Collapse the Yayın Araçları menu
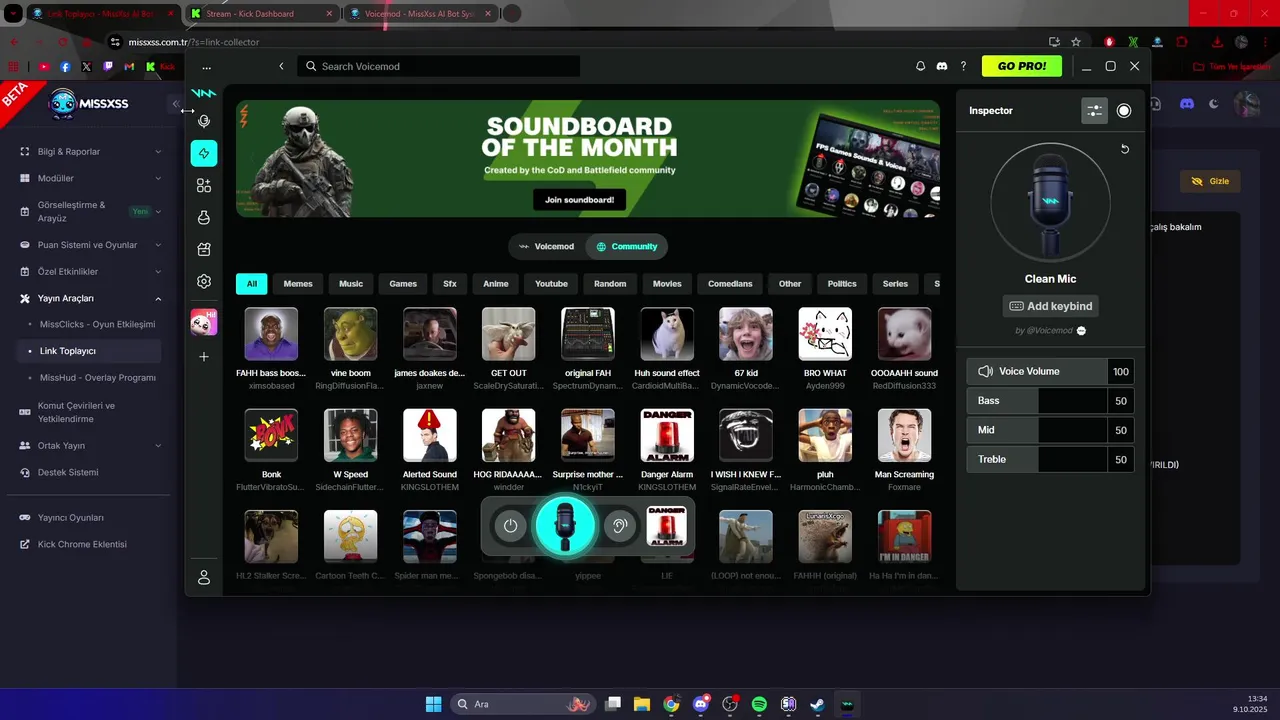Image resolution: width=1280 pixels, height=720 pixels. click(x=90, y=298)
